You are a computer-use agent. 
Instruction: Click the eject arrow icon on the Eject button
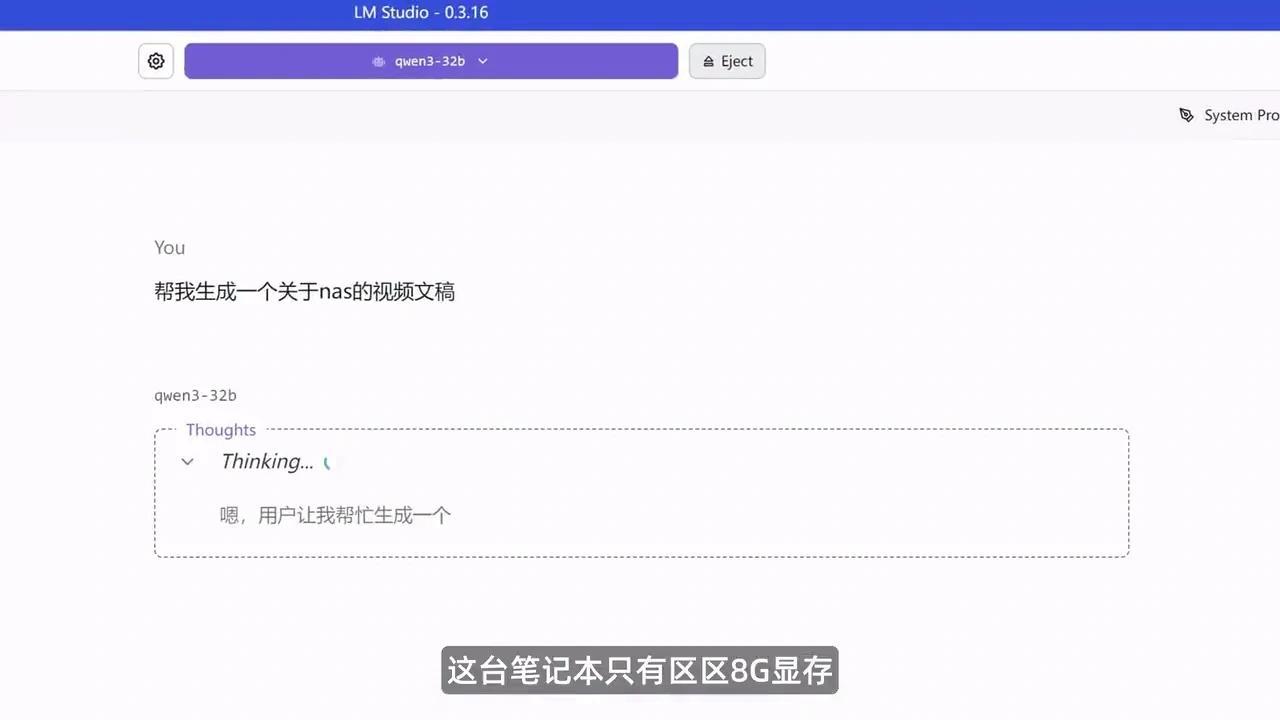[707, 61]
